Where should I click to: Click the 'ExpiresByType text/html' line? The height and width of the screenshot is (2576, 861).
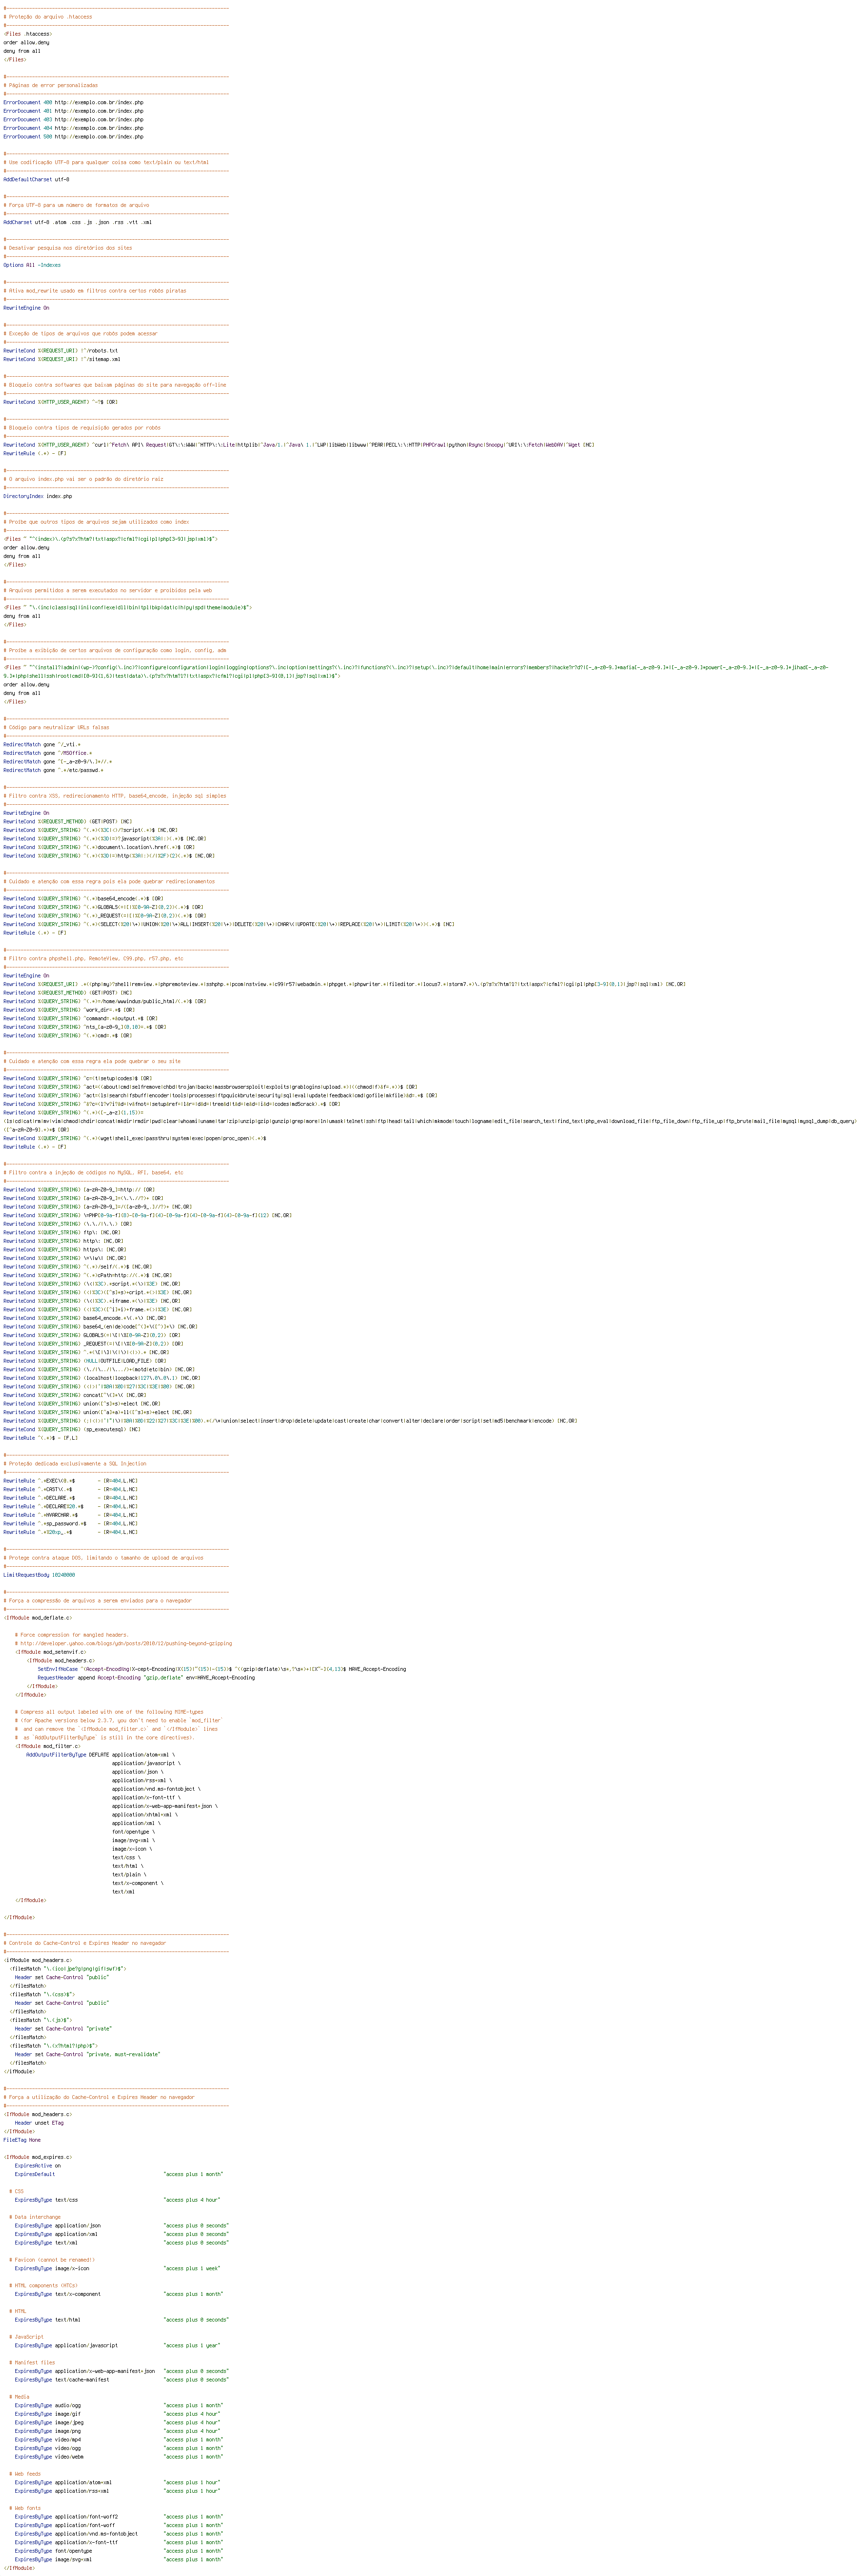point(121,2319)
